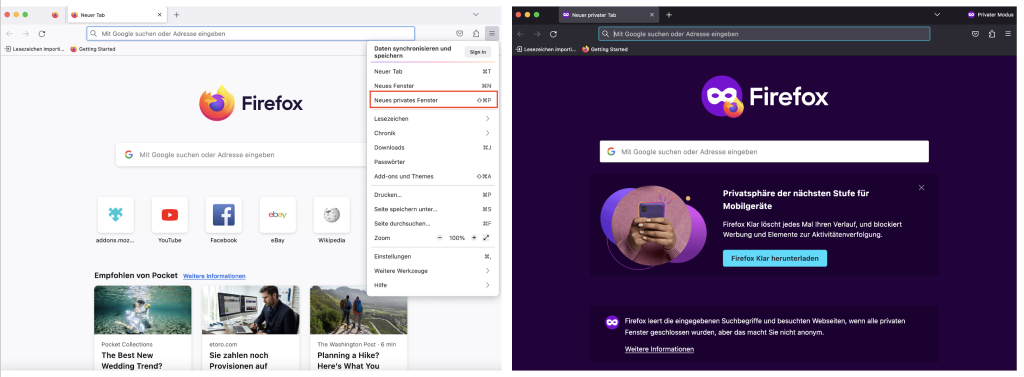The width and height of the screenshot is (1024, 377).
Task: Open extensions icon in private window toolbar
Action: pos(992,34)
